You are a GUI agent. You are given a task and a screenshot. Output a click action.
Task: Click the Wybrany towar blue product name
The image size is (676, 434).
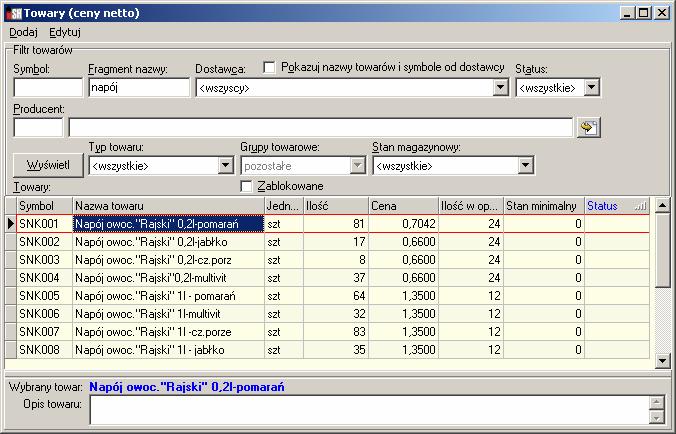(x=187, y=387)
